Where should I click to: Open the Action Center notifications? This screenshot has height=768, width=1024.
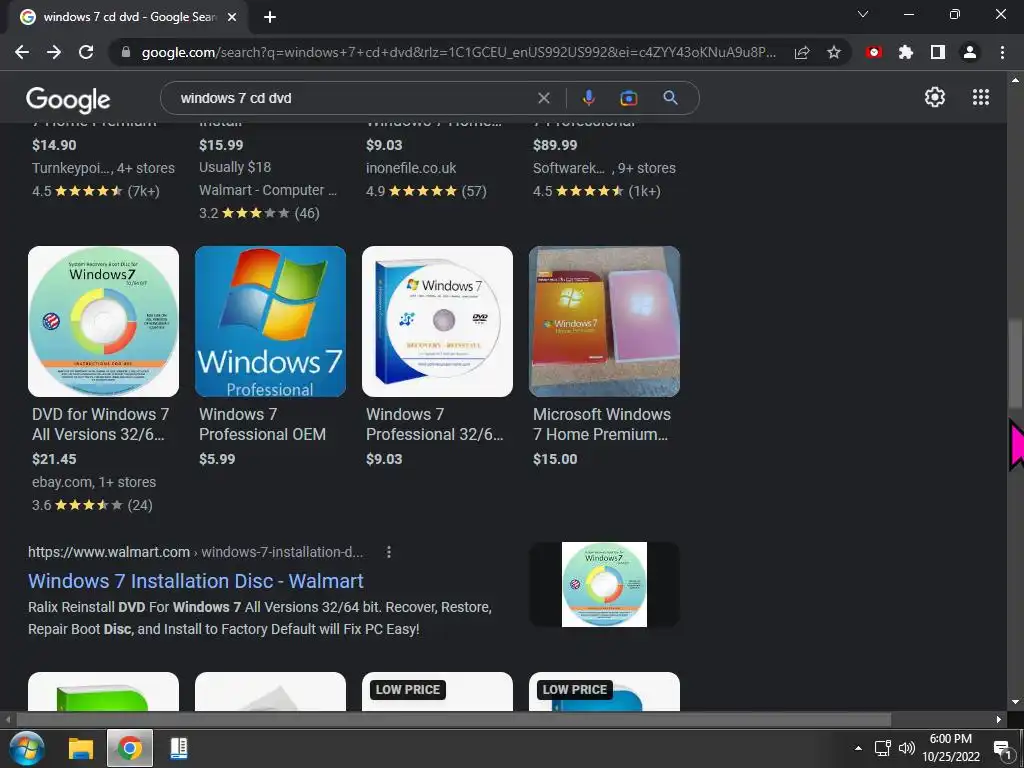tap(1002, 750)
